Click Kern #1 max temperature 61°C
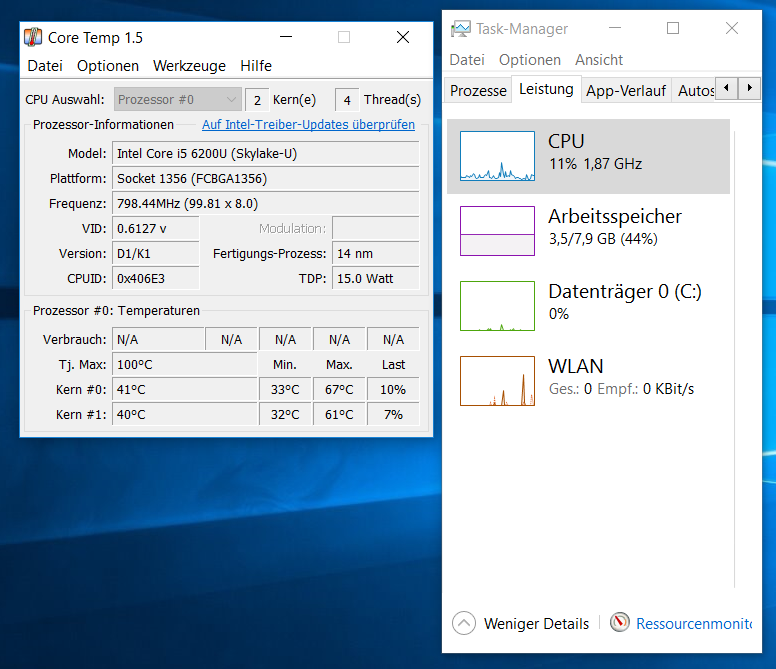The width and height of the screenshot is (776, 669). pyautogui.click(x=339, y=415)
